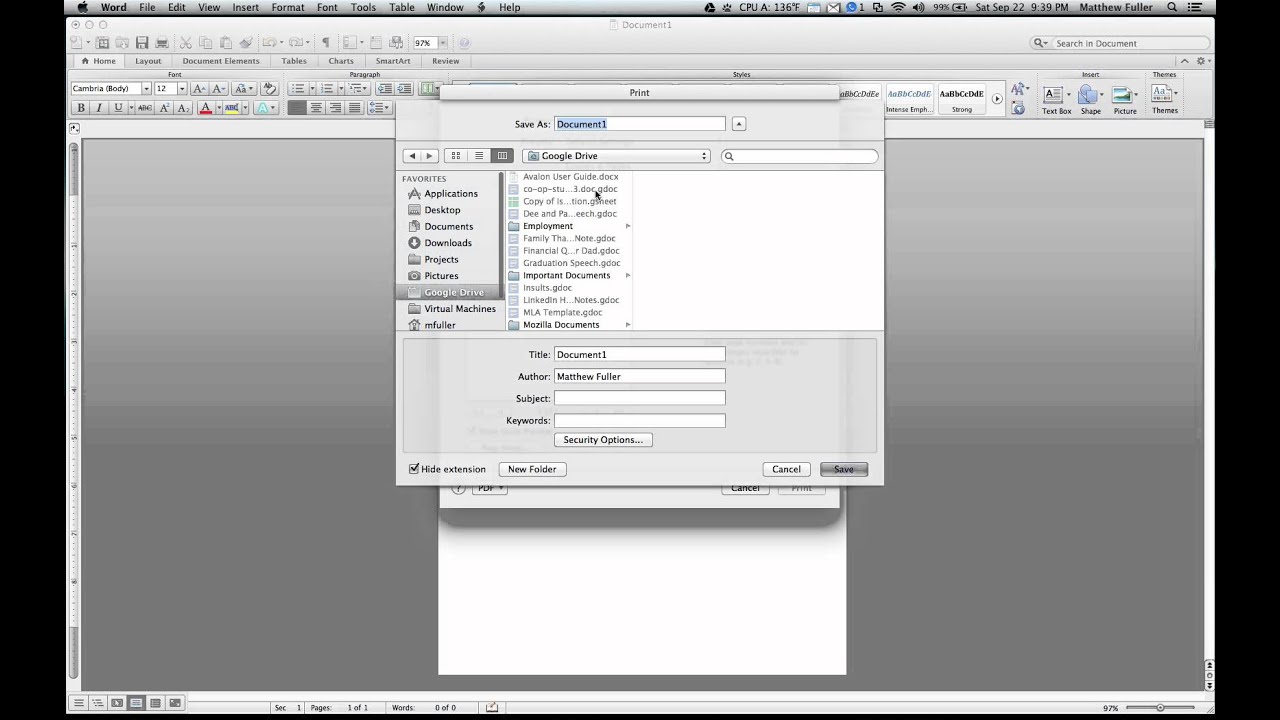
Task: Expand the styles gallery arrow button
Action: pyautogui.click(x=997, y=99)
